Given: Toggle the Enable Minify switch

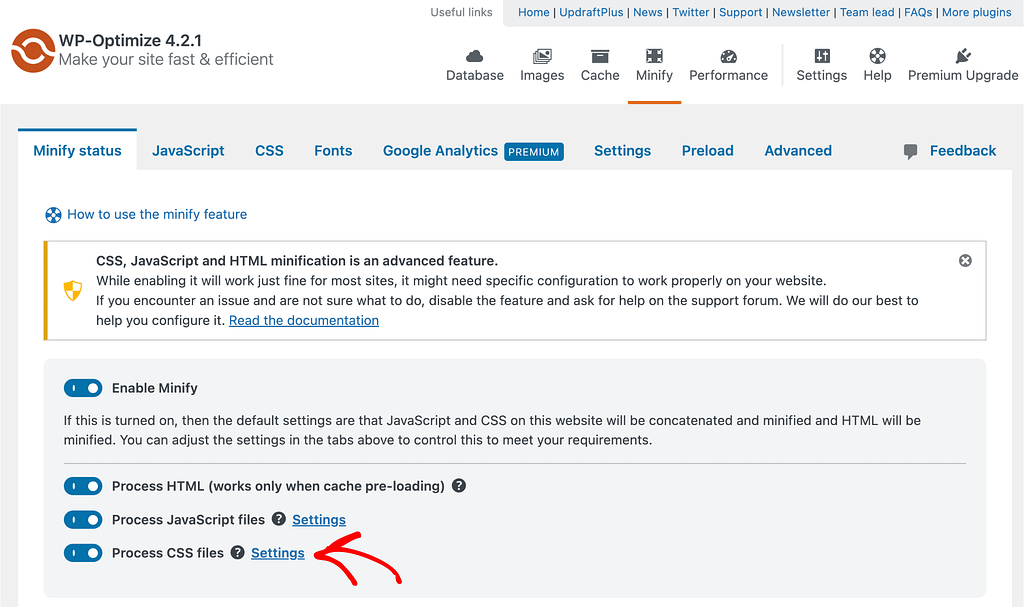Looking at the screenshot, I should (83, 388).
